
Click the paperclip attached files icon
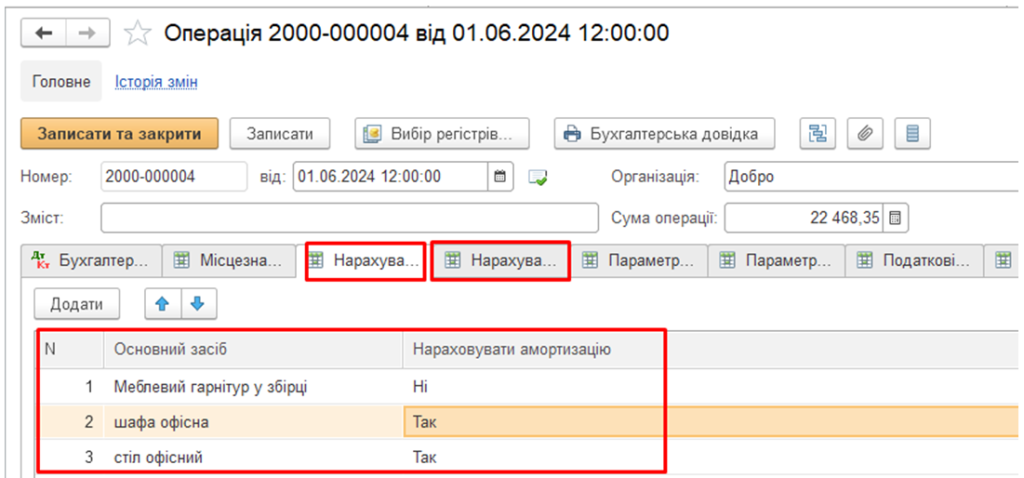(864, 133)
